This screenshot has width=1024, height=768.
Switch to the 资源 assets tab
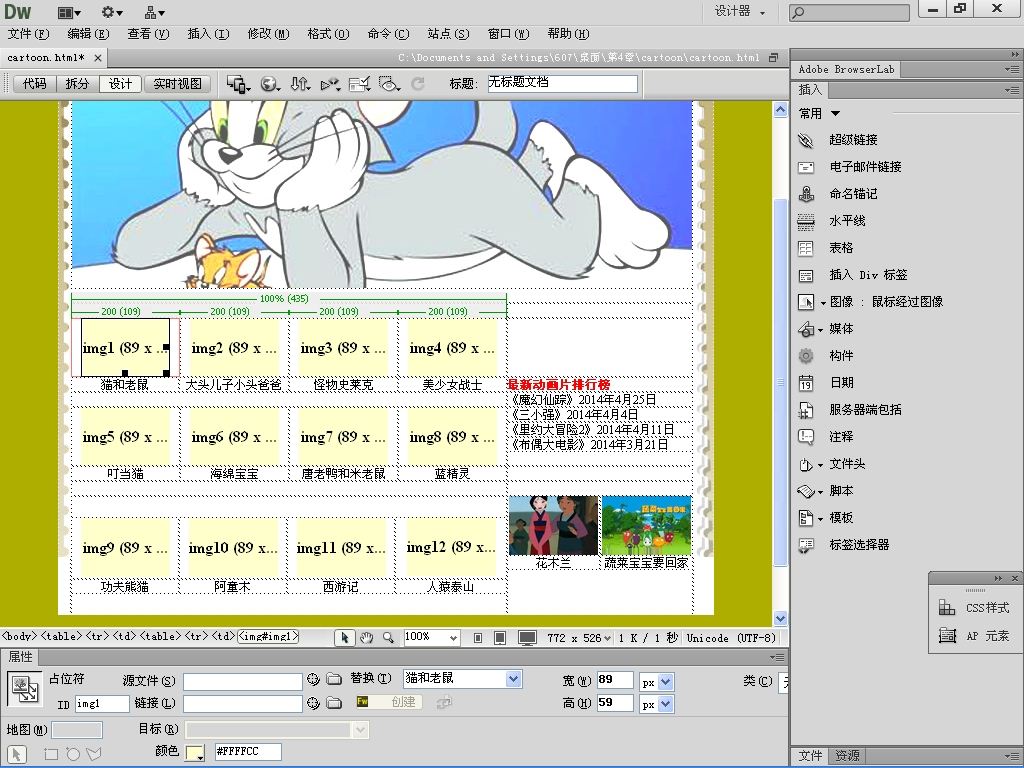[x=847, y=756]
